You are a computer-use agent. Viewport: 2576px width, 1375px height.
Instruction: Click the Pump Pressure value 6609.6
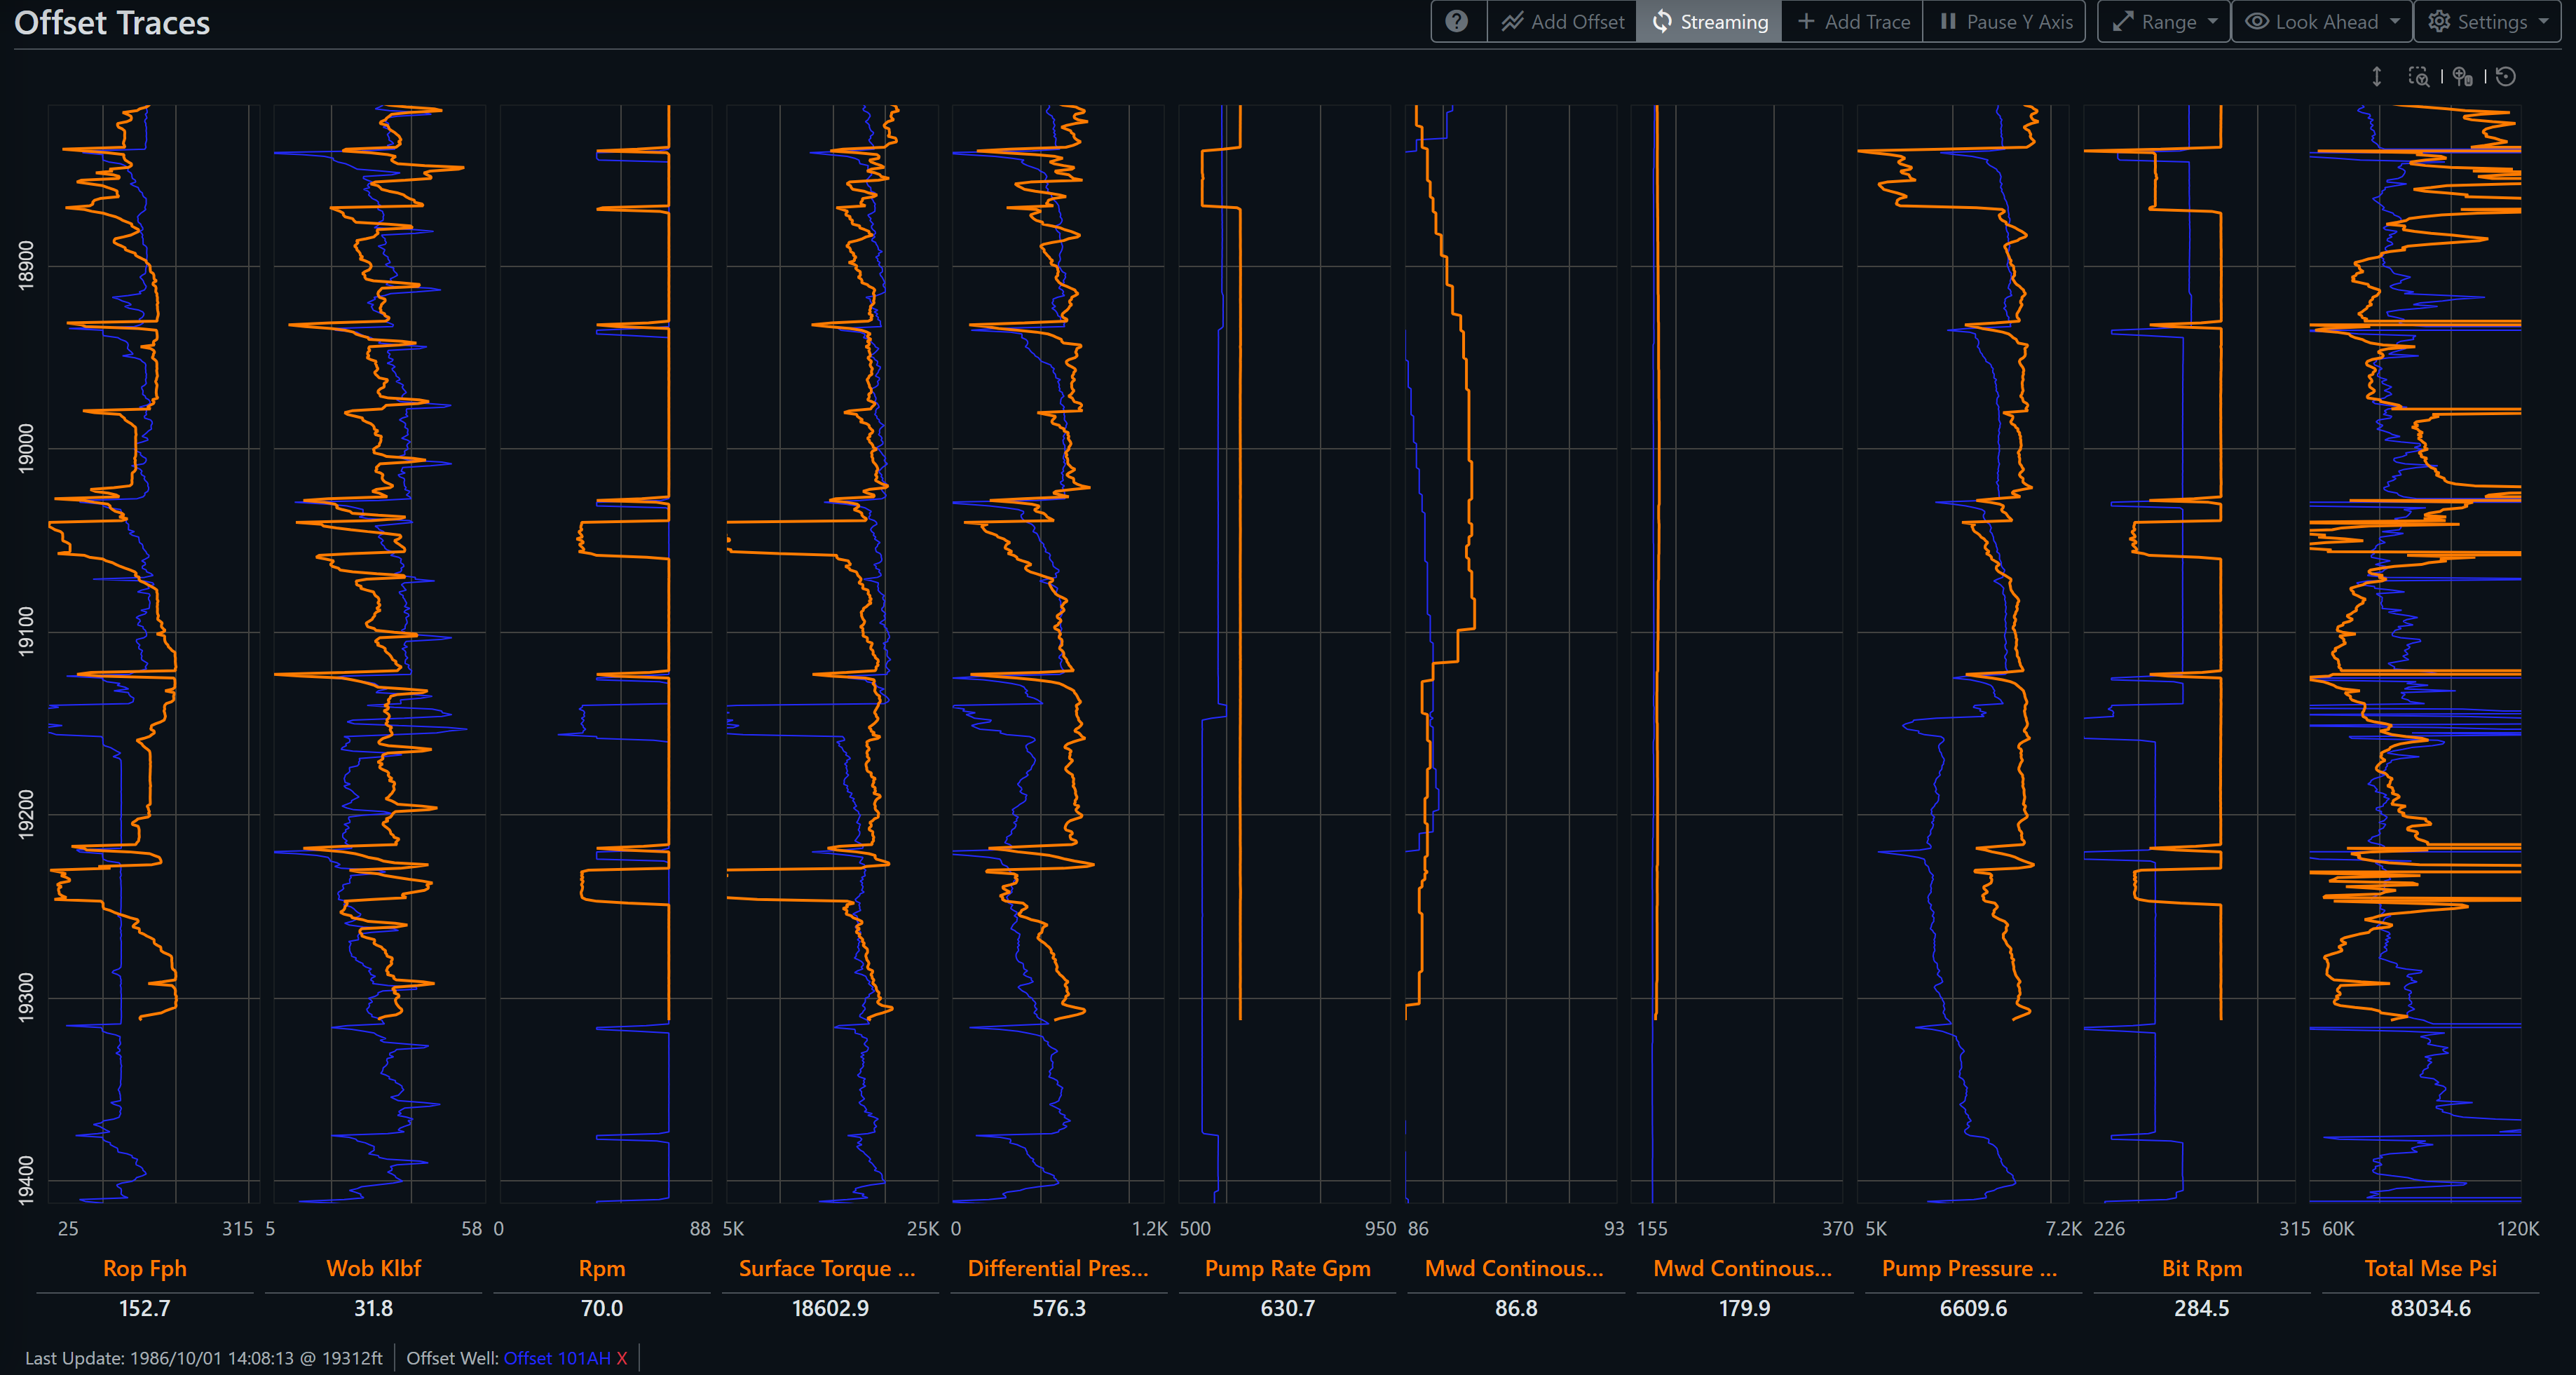(1974, 1308)
